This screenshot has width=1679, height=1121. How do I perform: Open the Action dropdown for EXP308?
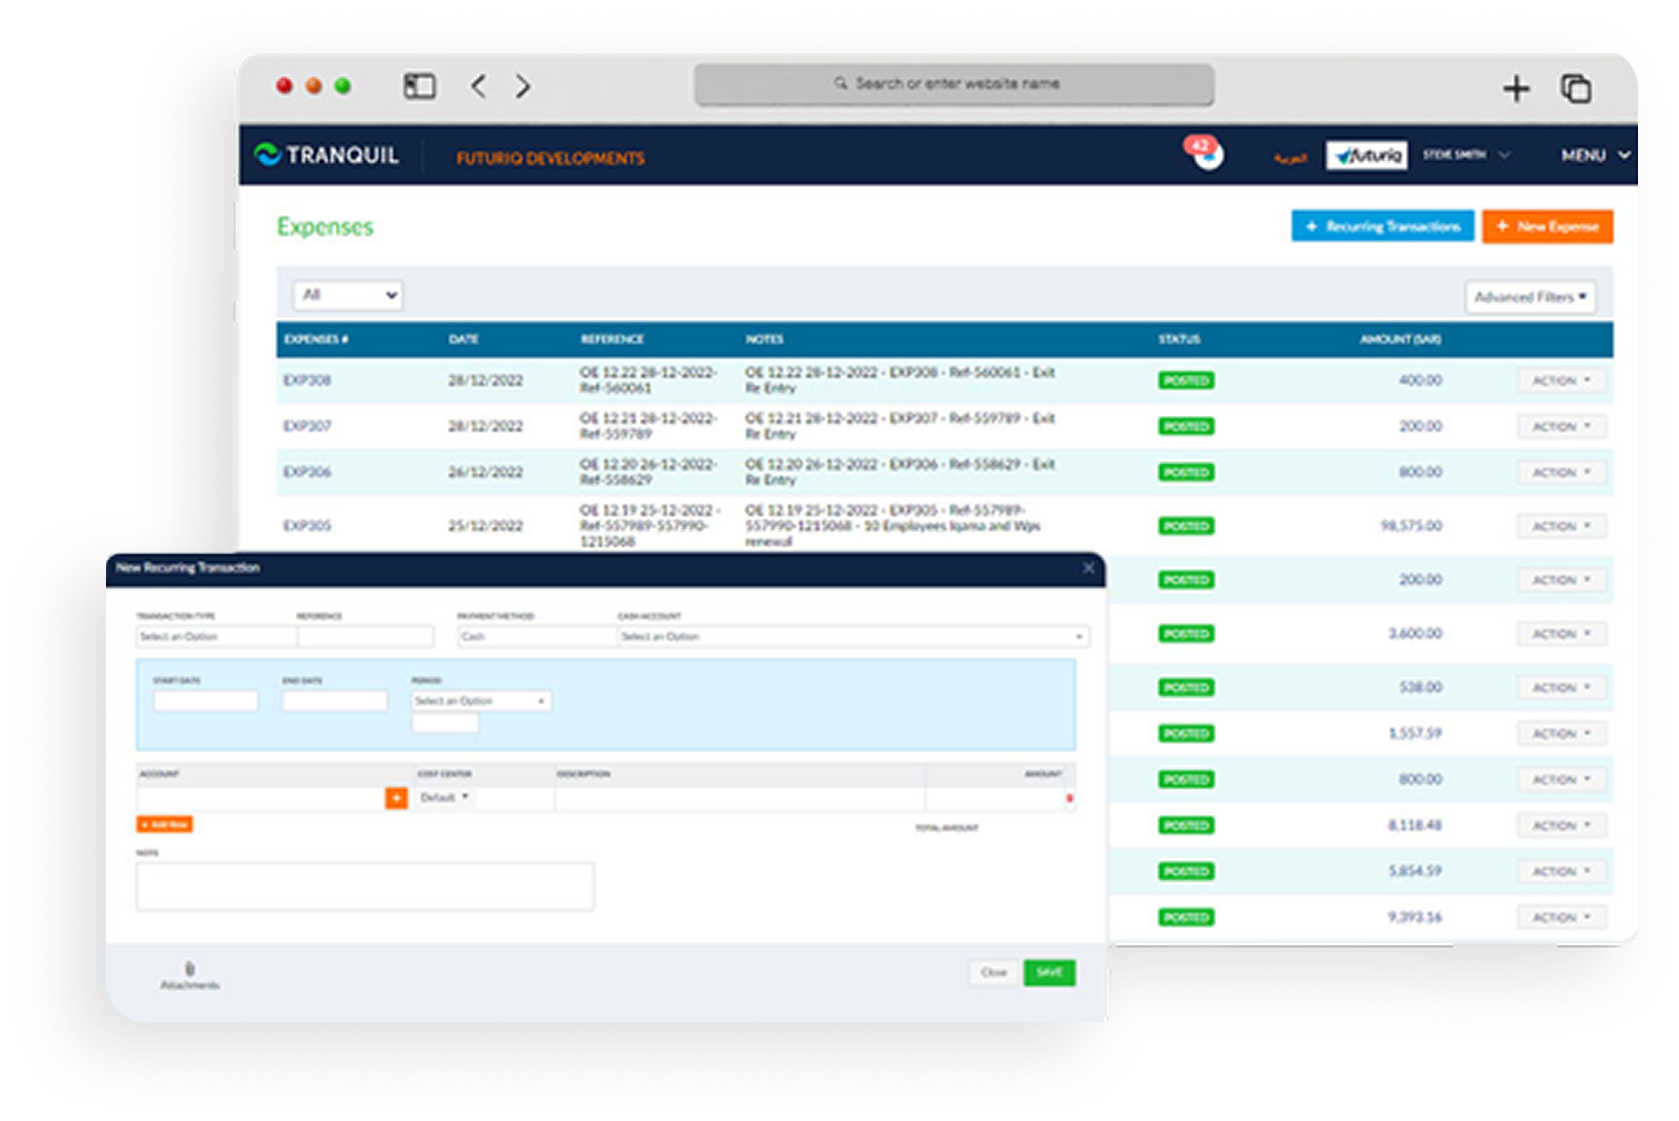click(1560, 381)
